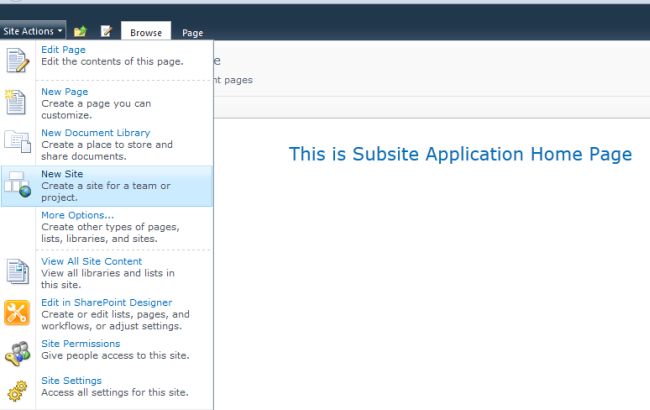Screen dimensions: 650x410
Task: Click 'View all libraries and lists in this site.' text
Action: click(108, 279)
